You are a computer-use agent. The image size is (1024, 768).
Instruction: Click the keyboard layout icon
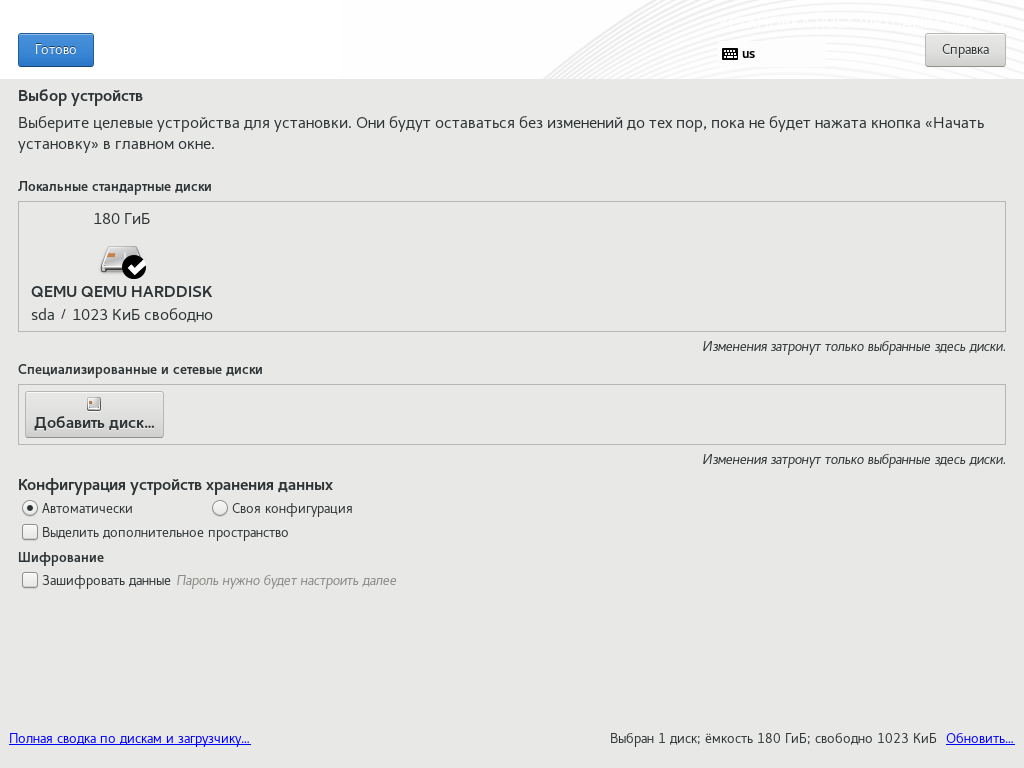point(730,54)
